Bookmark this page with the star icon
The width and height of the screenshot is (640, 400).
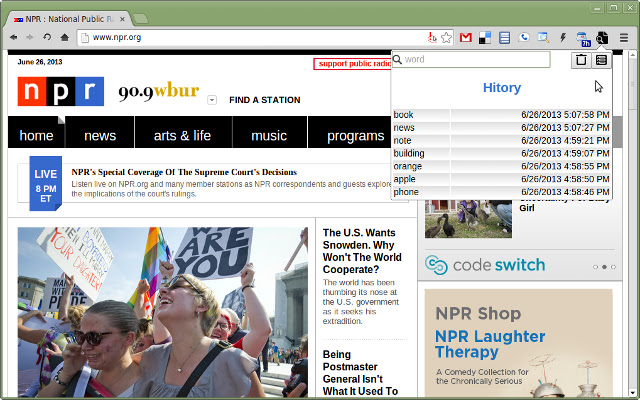[447, 38]
